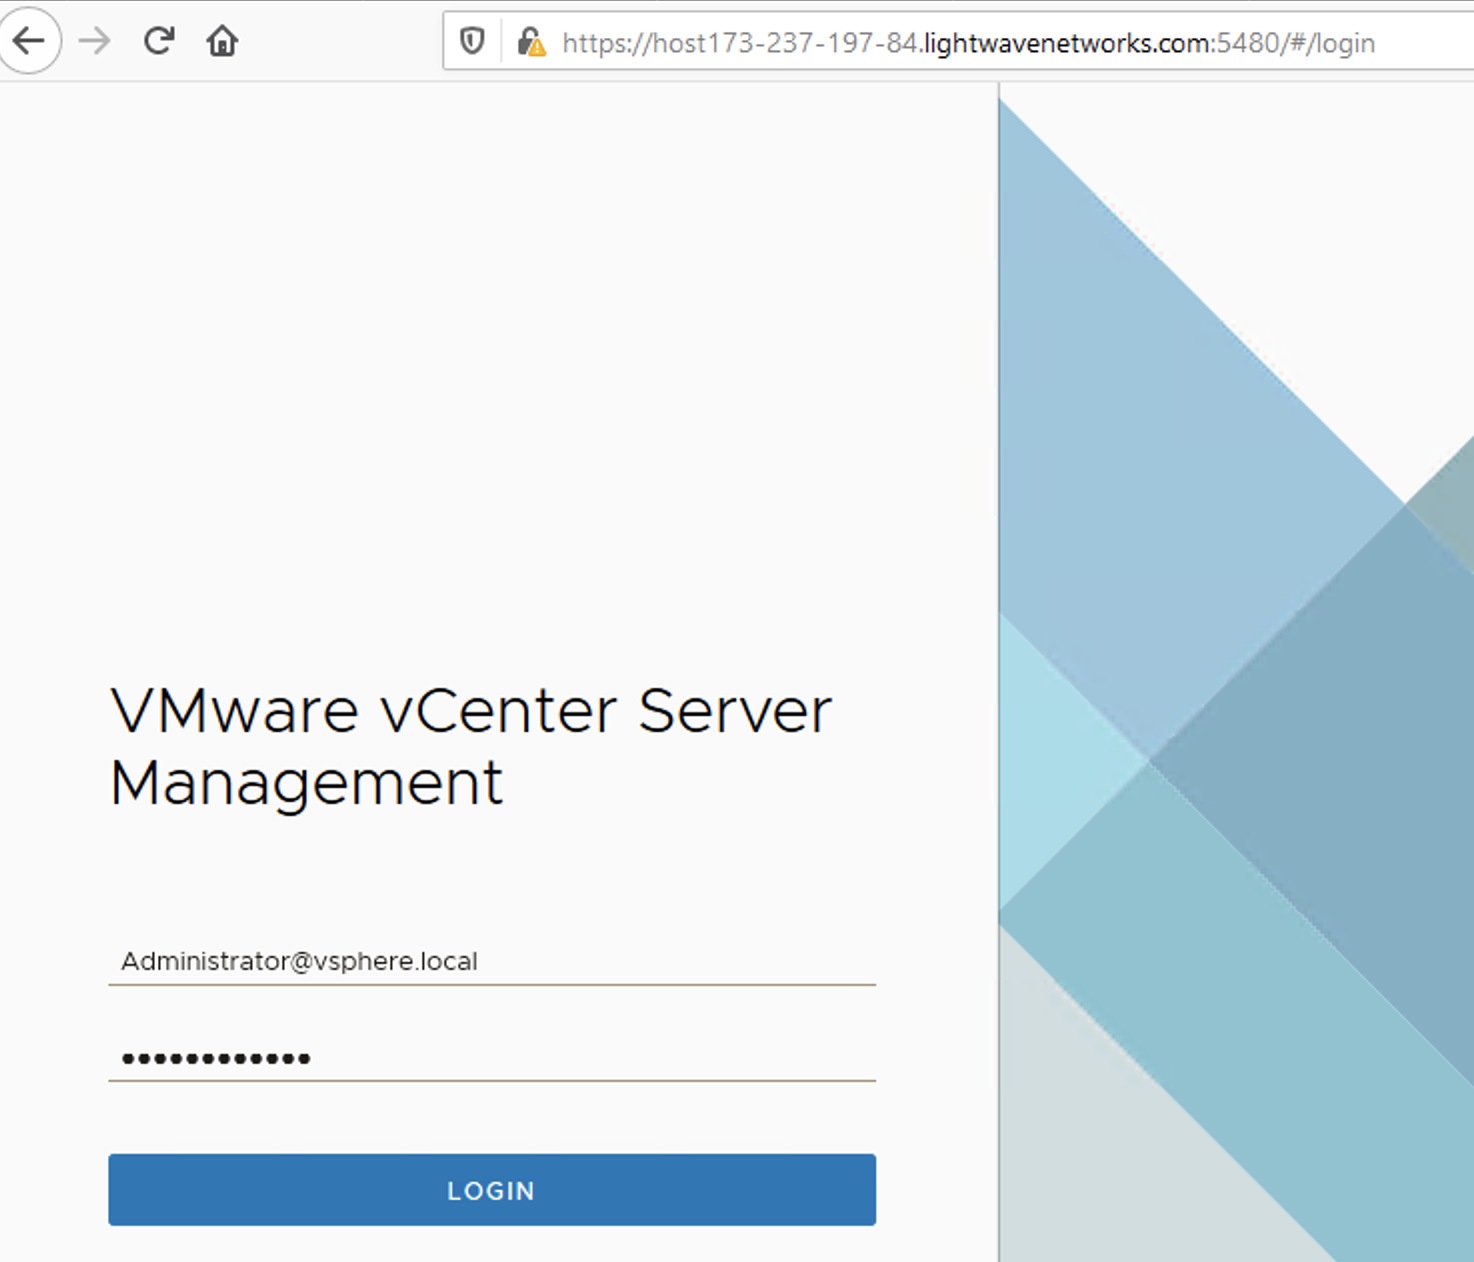Image resolution: width=1474 pixels, height=1262 pixels.
Task: Click the blue LOGIN button
Action: (492, 1190)
